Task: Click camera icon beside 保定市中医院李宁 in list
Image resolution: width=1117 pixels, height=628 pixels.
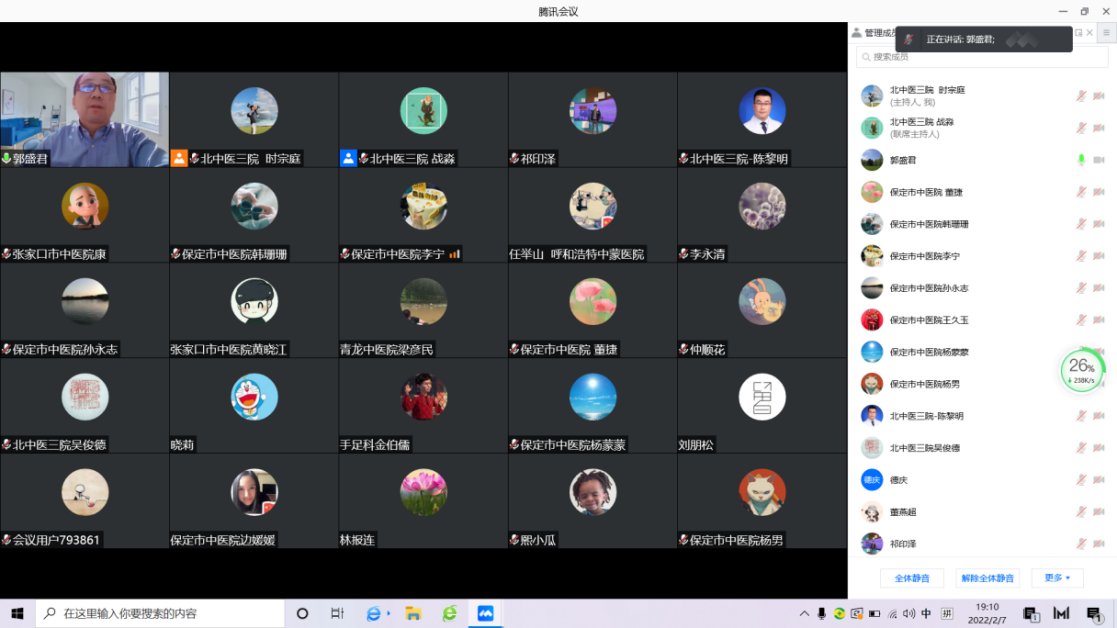Action: 1099,256
